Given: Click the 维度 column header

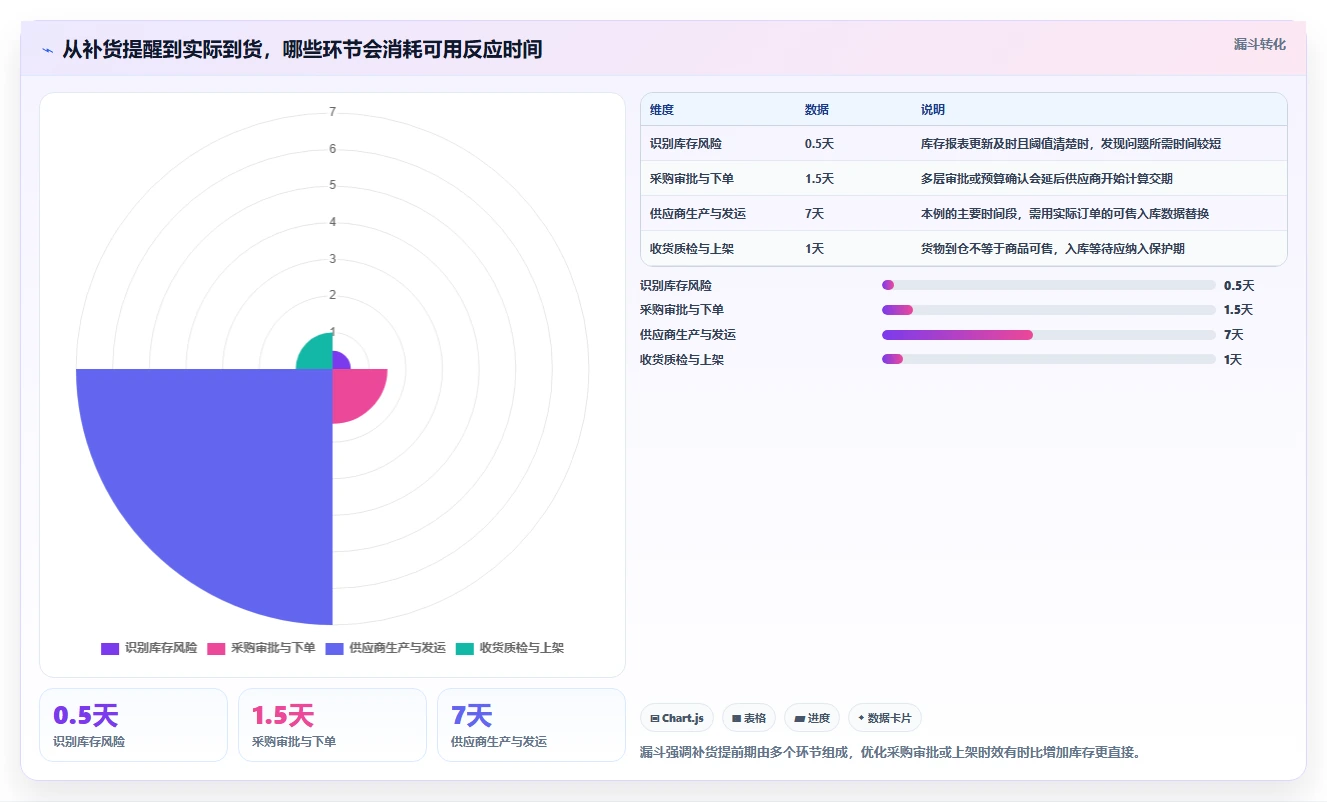Looking at the screenshot, I should point(662,110).
